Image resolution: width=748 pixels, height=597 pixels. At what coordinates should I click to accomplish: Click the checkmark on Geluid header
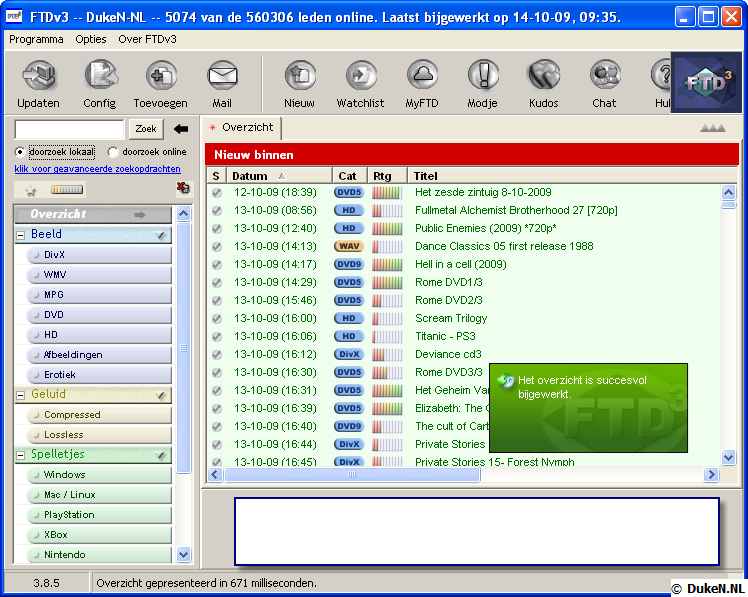click(x=160, y=395)
